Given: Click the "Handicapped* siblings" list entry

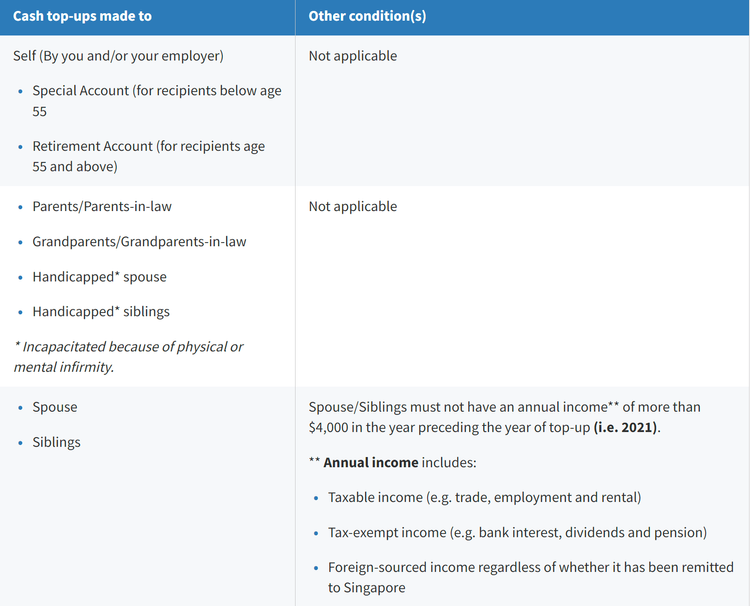Looking at the screenshot, I should point(101,311).
